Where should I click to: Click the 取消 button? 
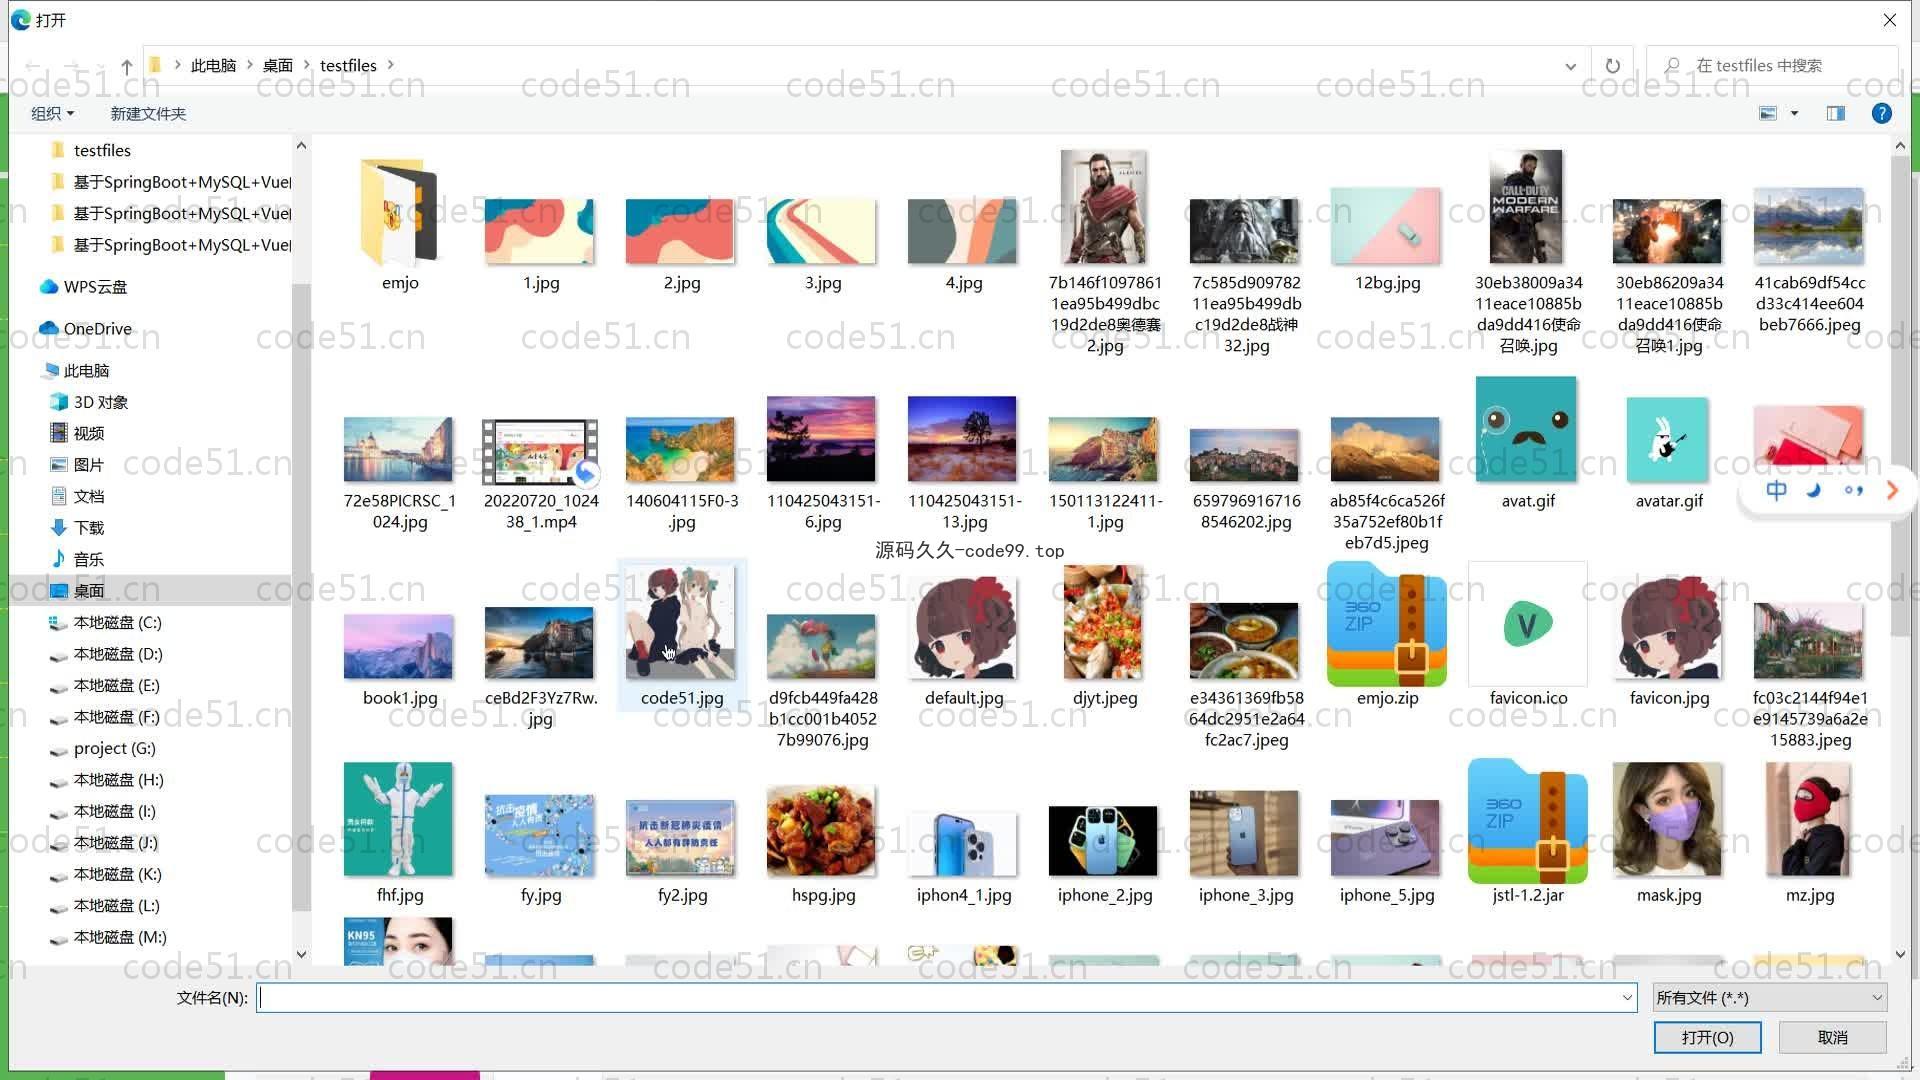pos(1832,1038)
